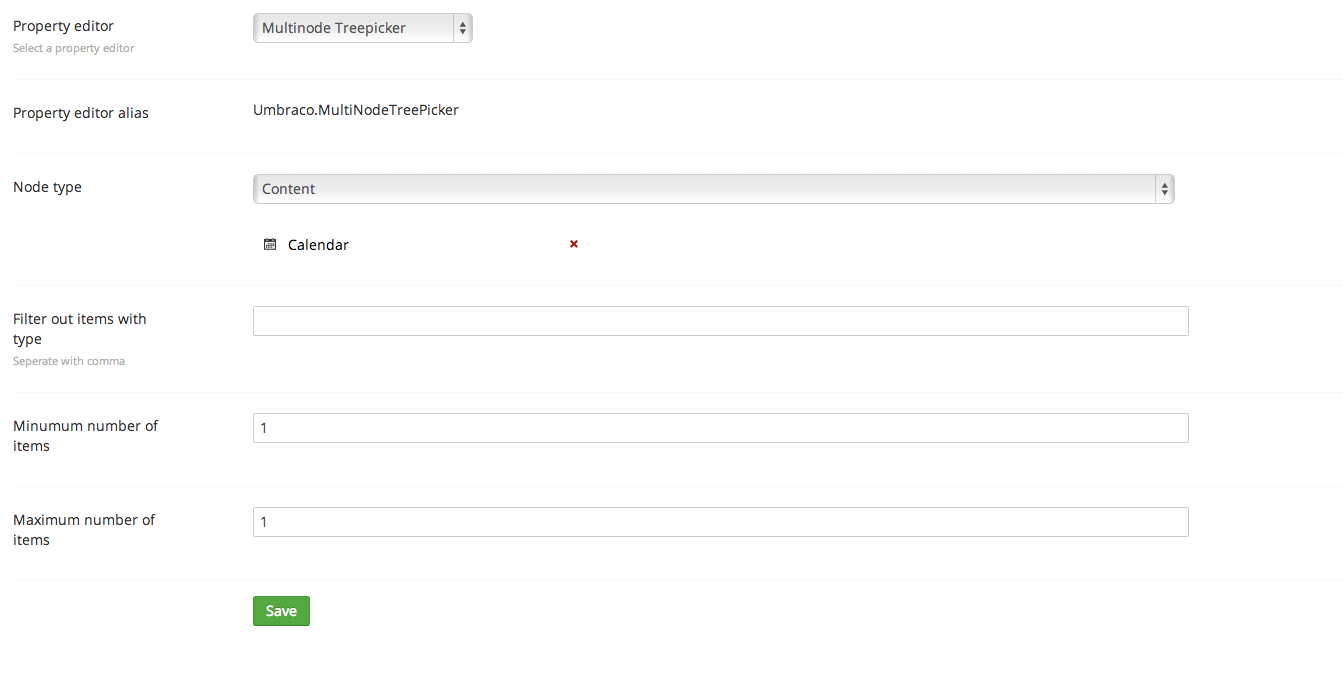This screenshot has height=678, width=1343.
Task: Click the 'Seperate with comma' hint text
Action: [x=69, y=361]
